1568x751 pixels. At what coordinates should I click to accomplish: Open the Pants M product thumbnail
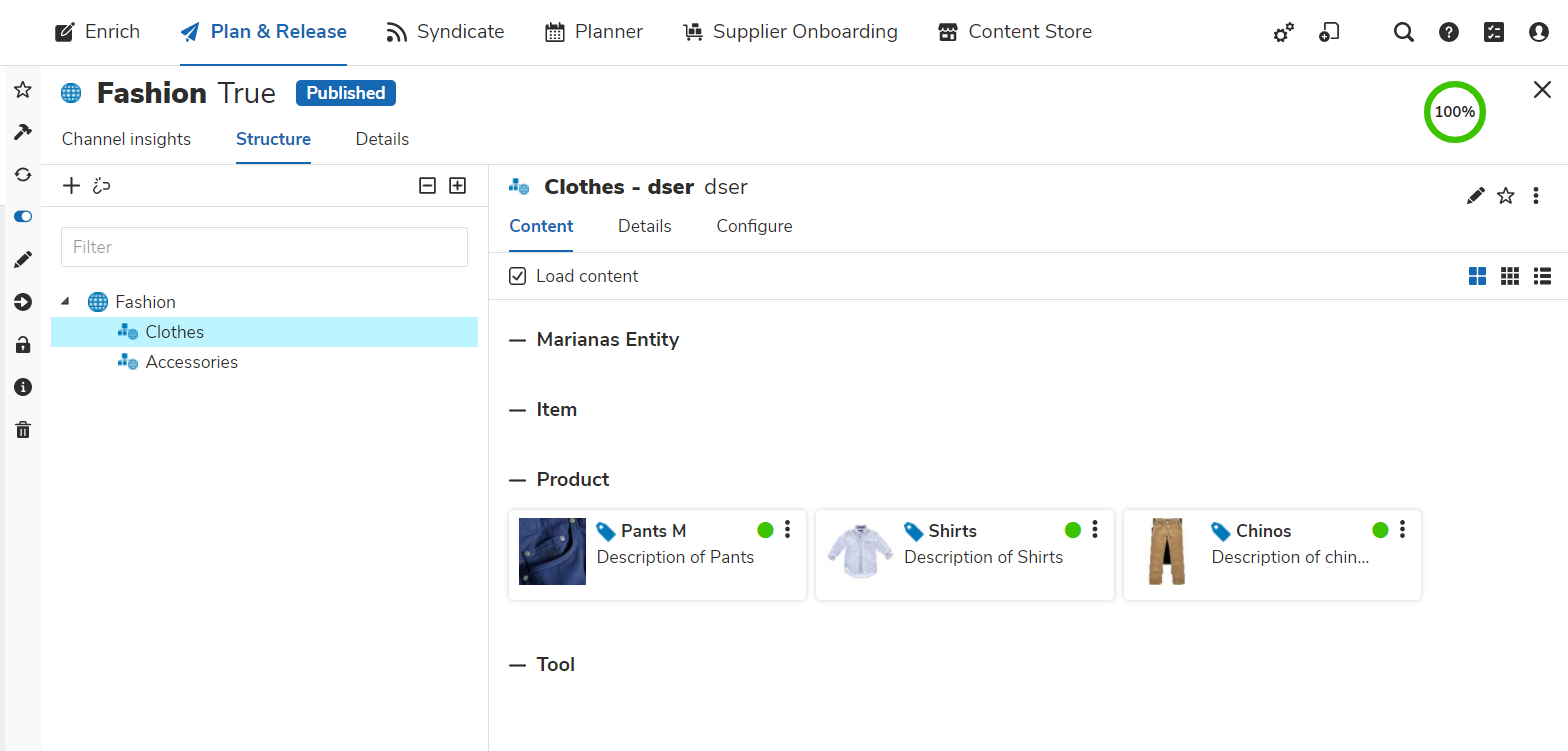point(552,551)
